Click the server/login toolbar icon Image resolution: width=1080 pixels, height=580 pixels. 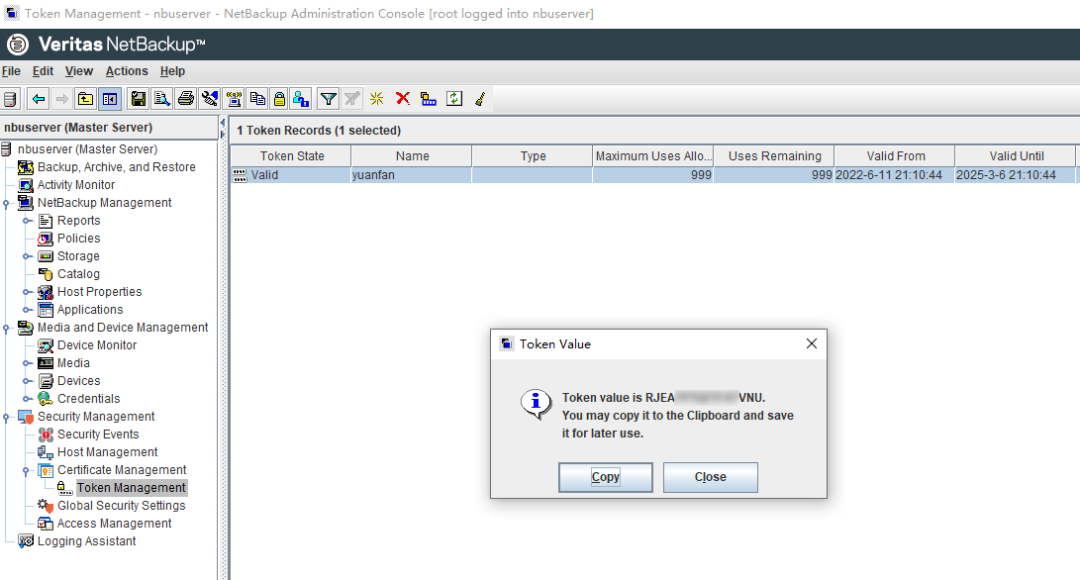coord(10,99)
